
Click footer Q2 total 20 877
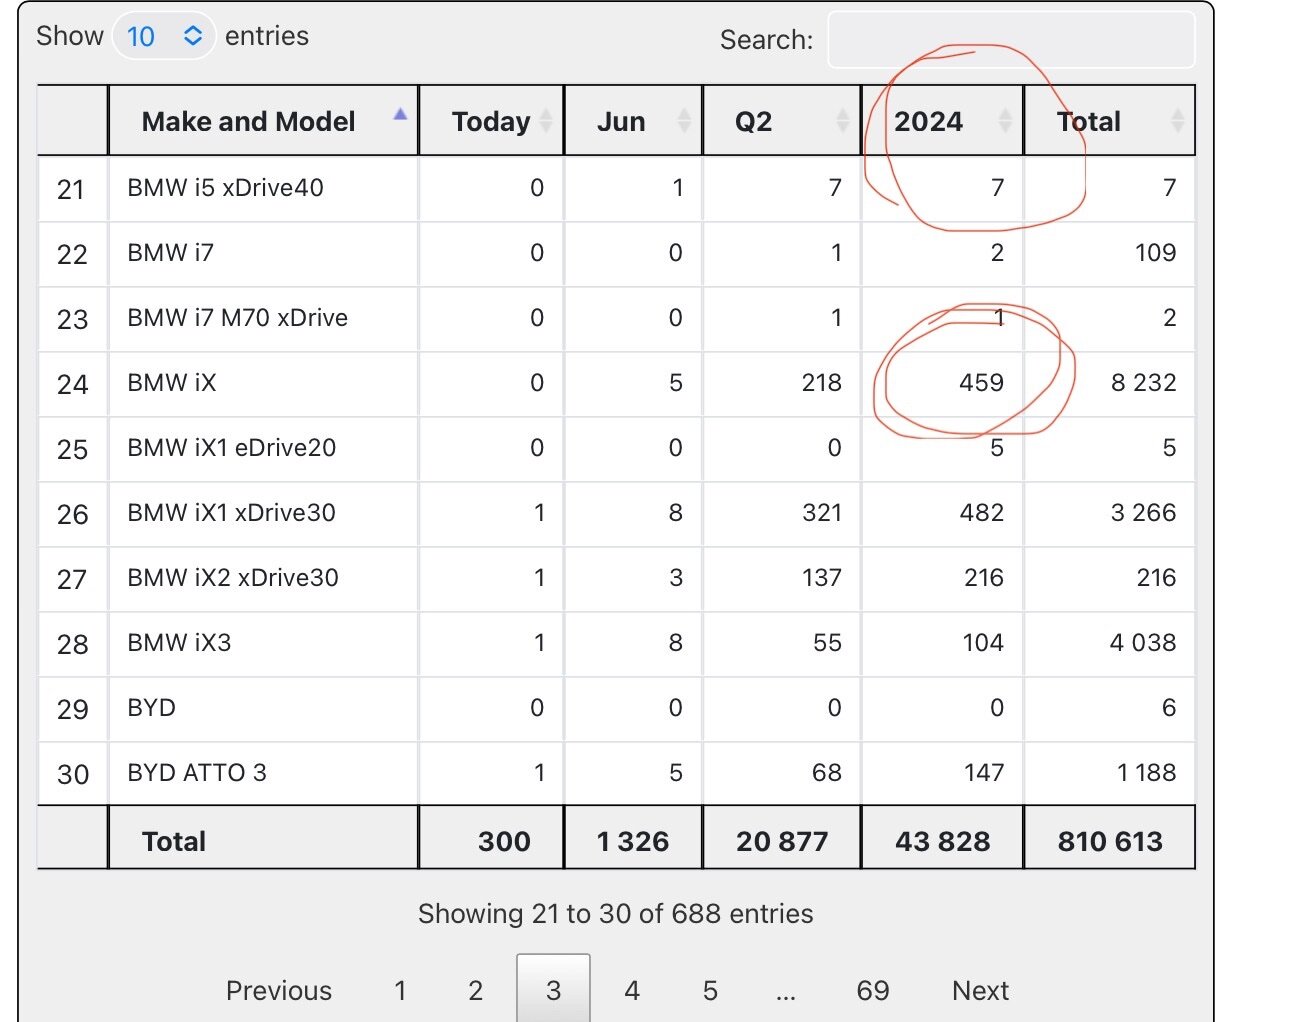click(782, 841)
